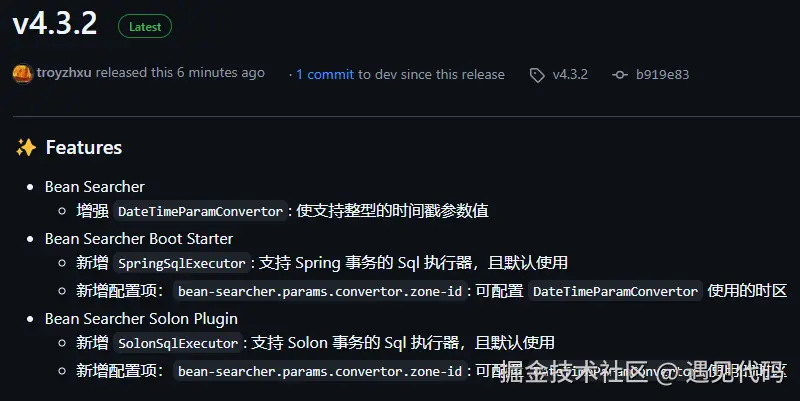The image size is (800, 401).
Task: Click the commit icon before b919e83
Action: point(620,74)
